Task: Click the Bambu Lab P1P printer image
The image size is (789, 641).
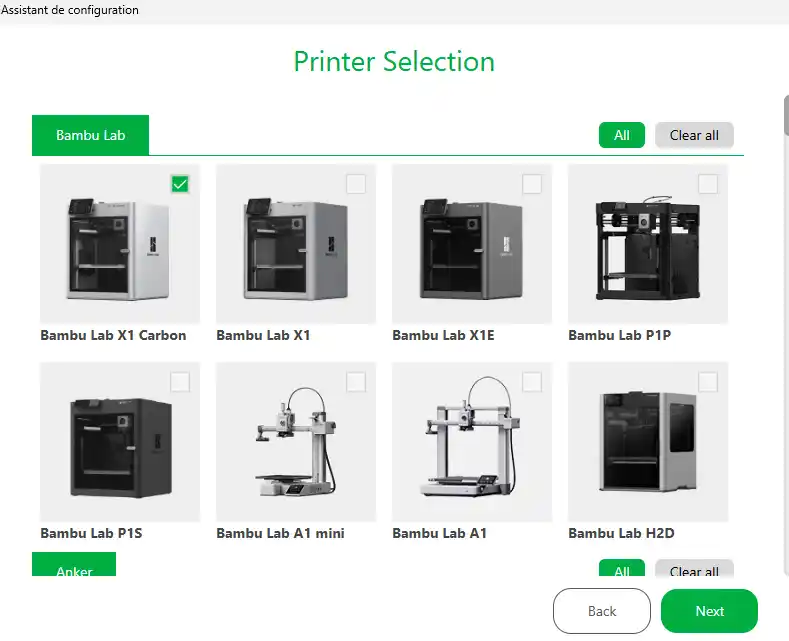Action: (x=648, y=244)
